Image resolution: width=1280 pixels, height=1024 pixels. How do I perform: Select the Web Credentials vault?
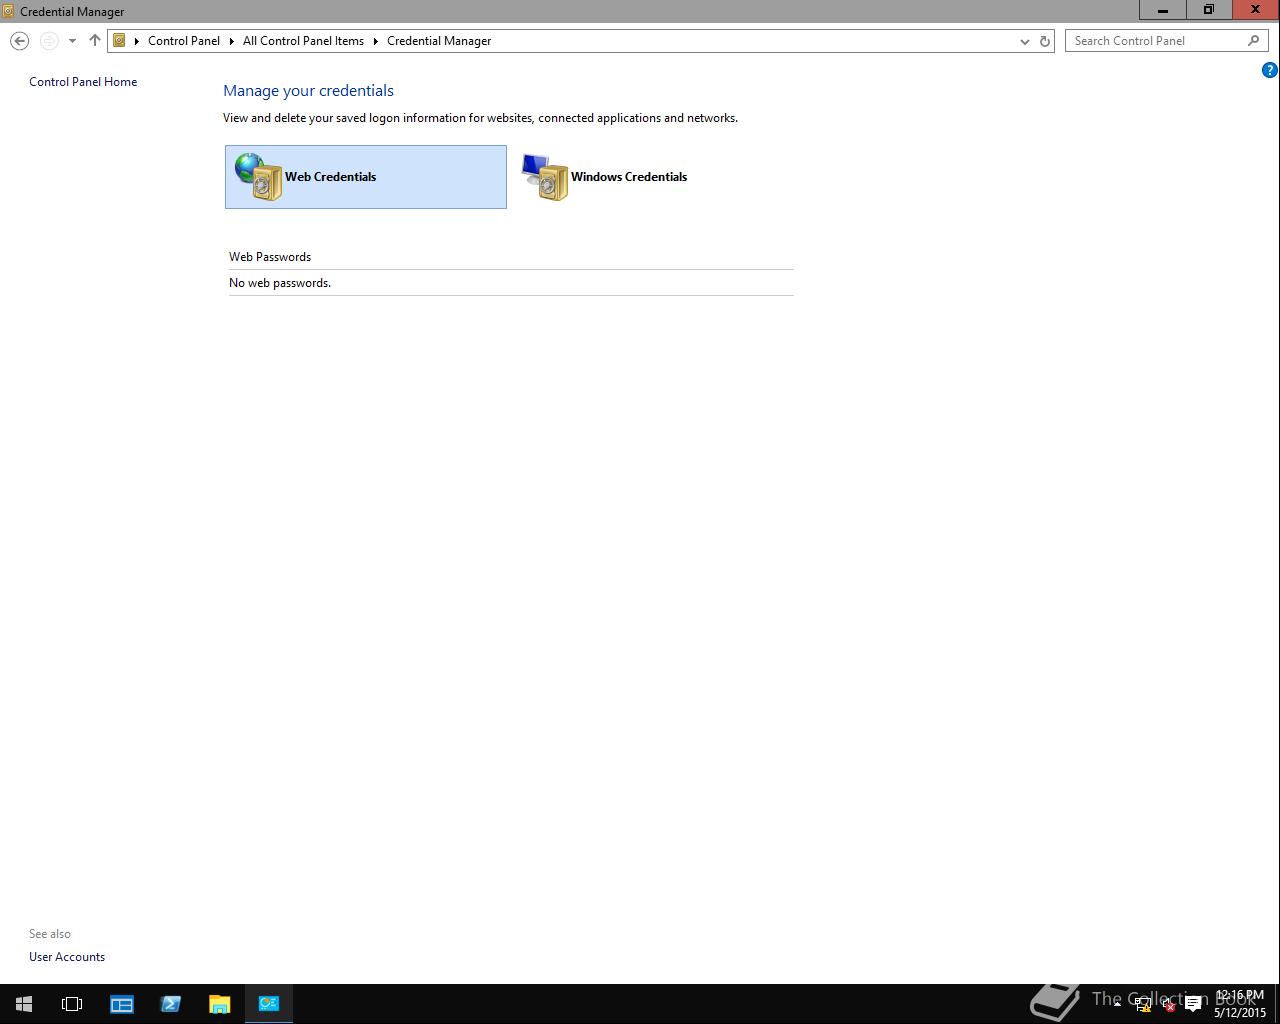point(365,177)
